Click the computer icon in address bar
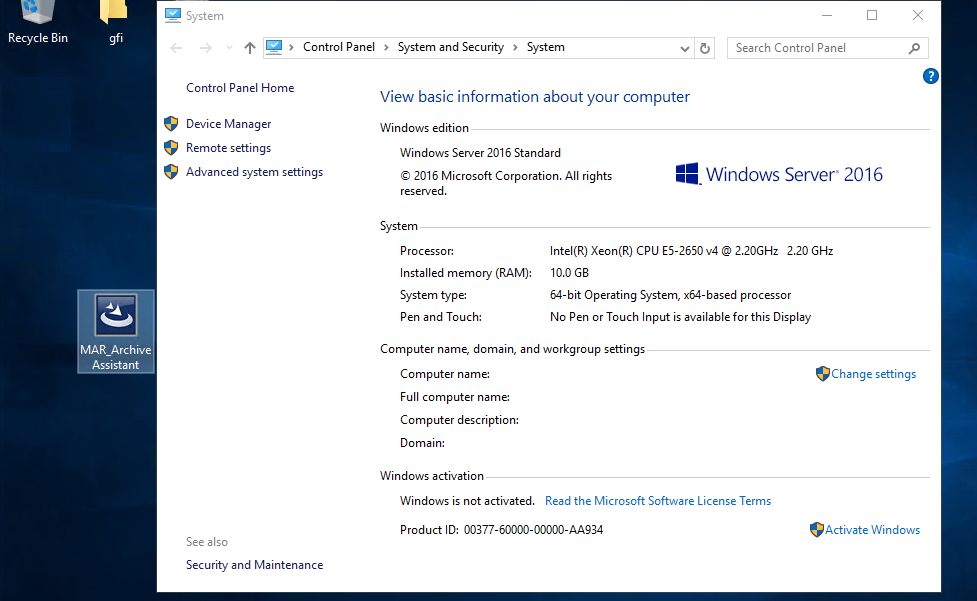Image resolution: width=977 pixels, height=601 pixels. (274, 47)
